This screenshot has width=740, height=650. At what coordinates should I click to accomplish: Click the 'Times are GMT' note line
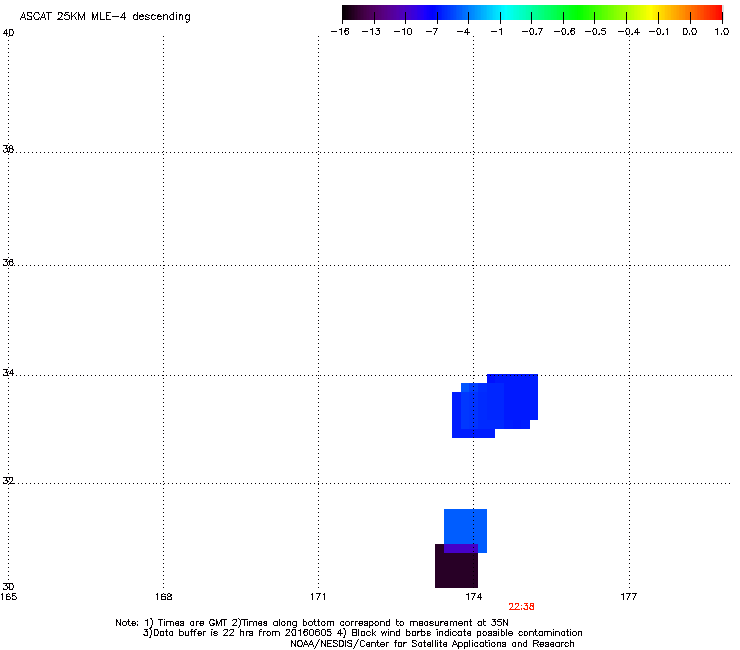(312, 623)
